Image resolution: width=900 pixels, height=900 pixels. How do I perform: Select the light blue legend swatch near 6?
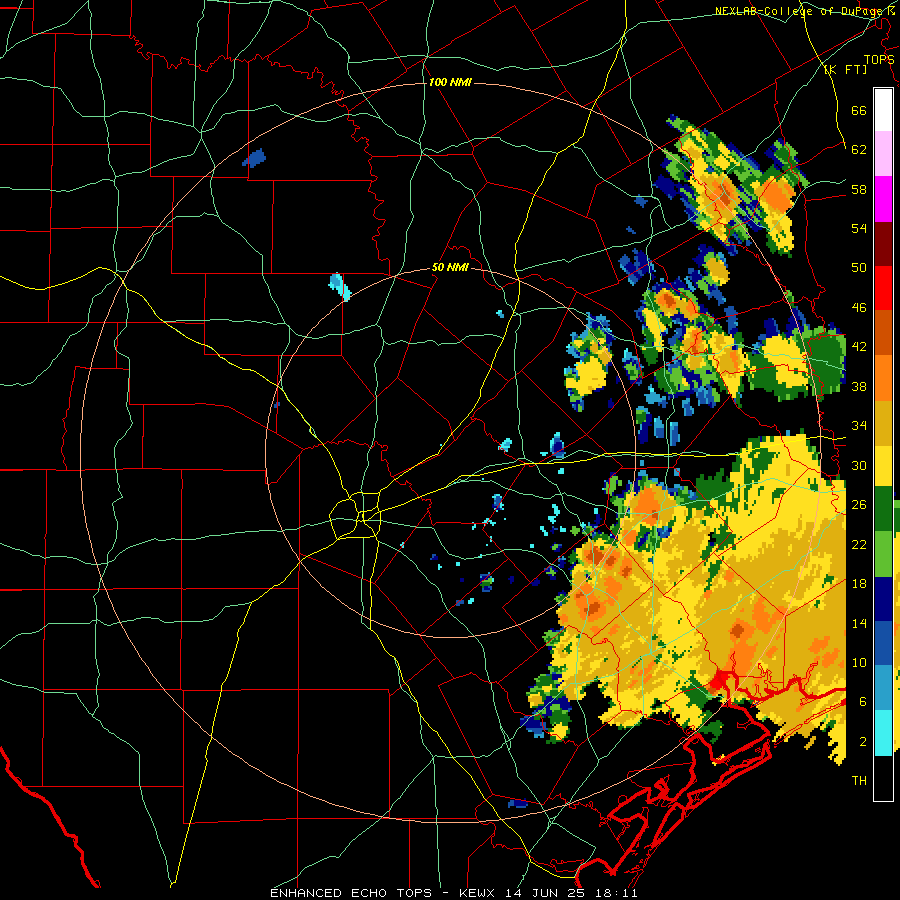coord(883,688)
